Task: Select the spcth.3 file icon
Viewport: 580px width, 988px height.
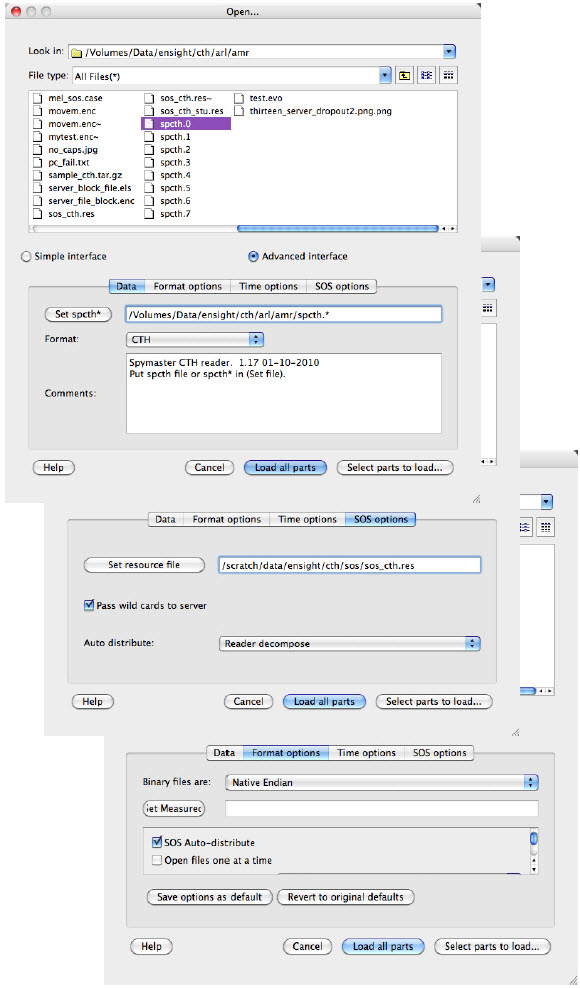Action: pyautogui.click(x=149, y=163)
